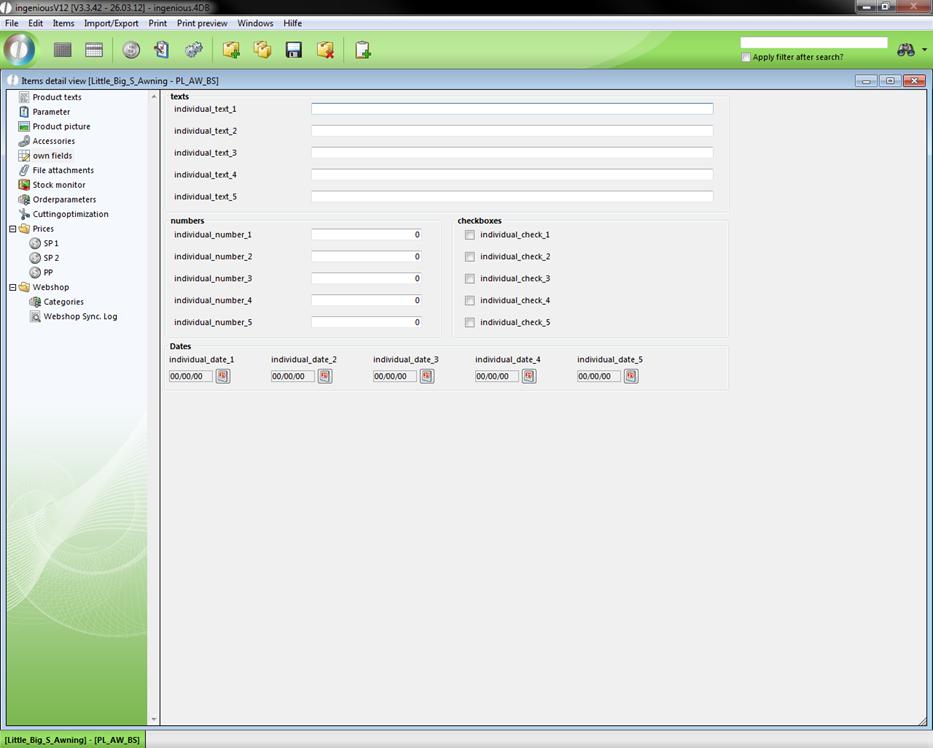Open the individual_date_1 calendar picker
The image size is (933, 748).
pos(223,376)
